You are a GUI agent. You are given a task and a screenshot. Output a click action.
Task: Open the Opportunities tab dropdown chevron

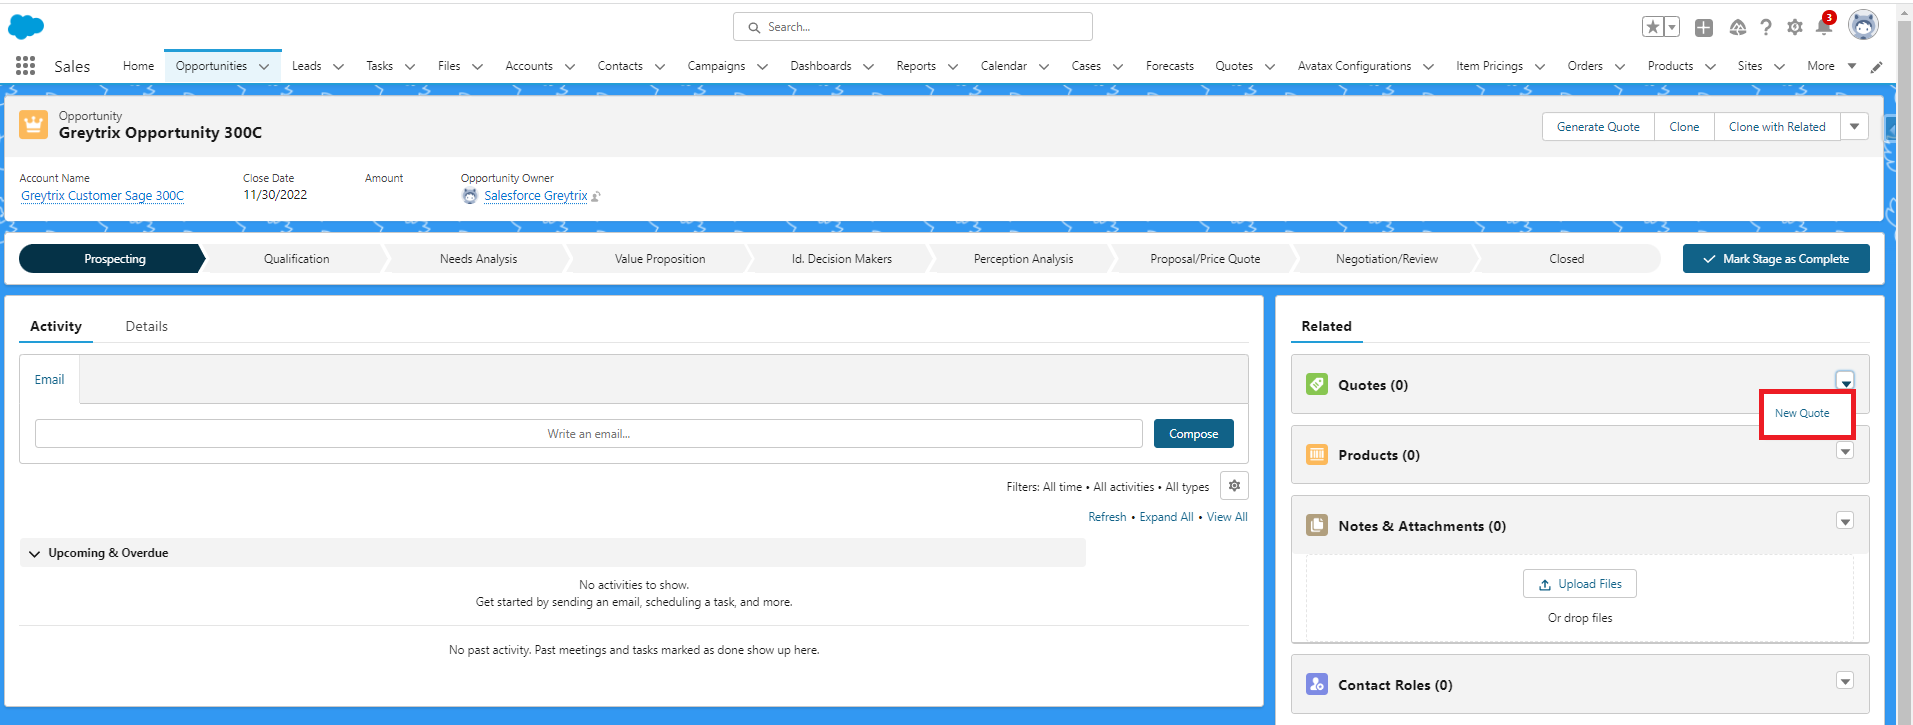[x=264, y=67]
